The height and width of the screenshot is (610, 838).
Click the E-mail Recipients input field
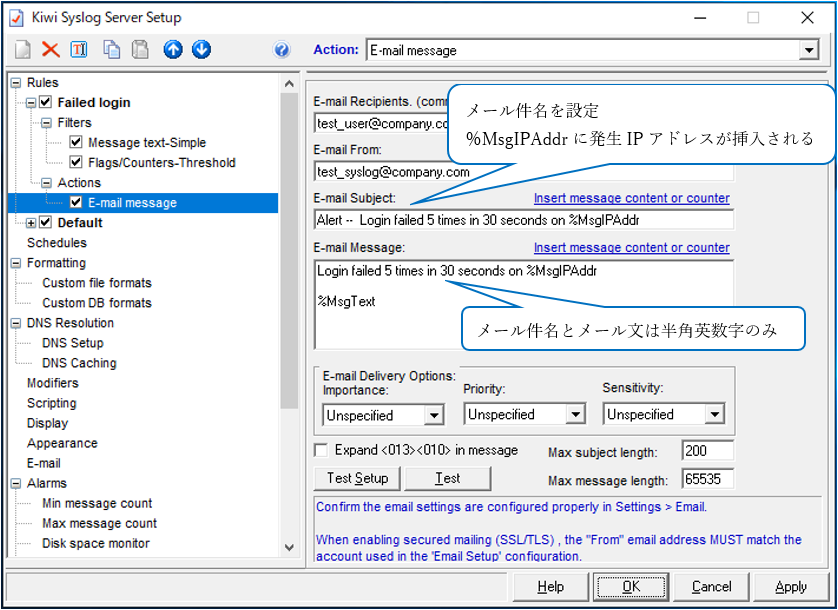click(x=381, y=123)
